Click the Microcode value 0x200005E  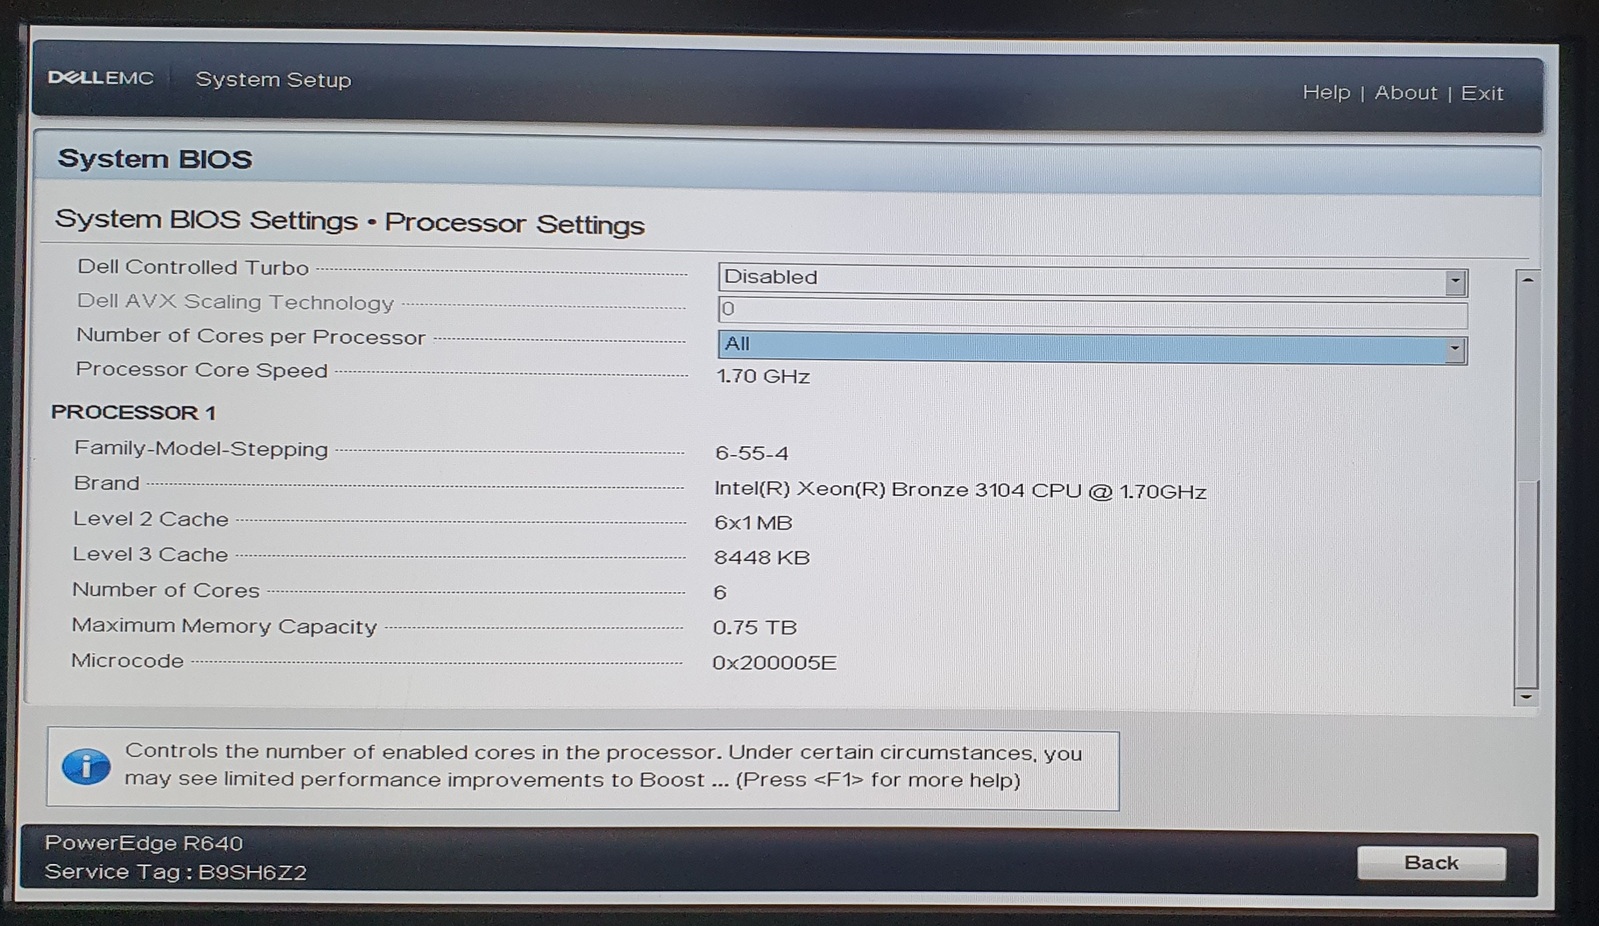[774, 662]
